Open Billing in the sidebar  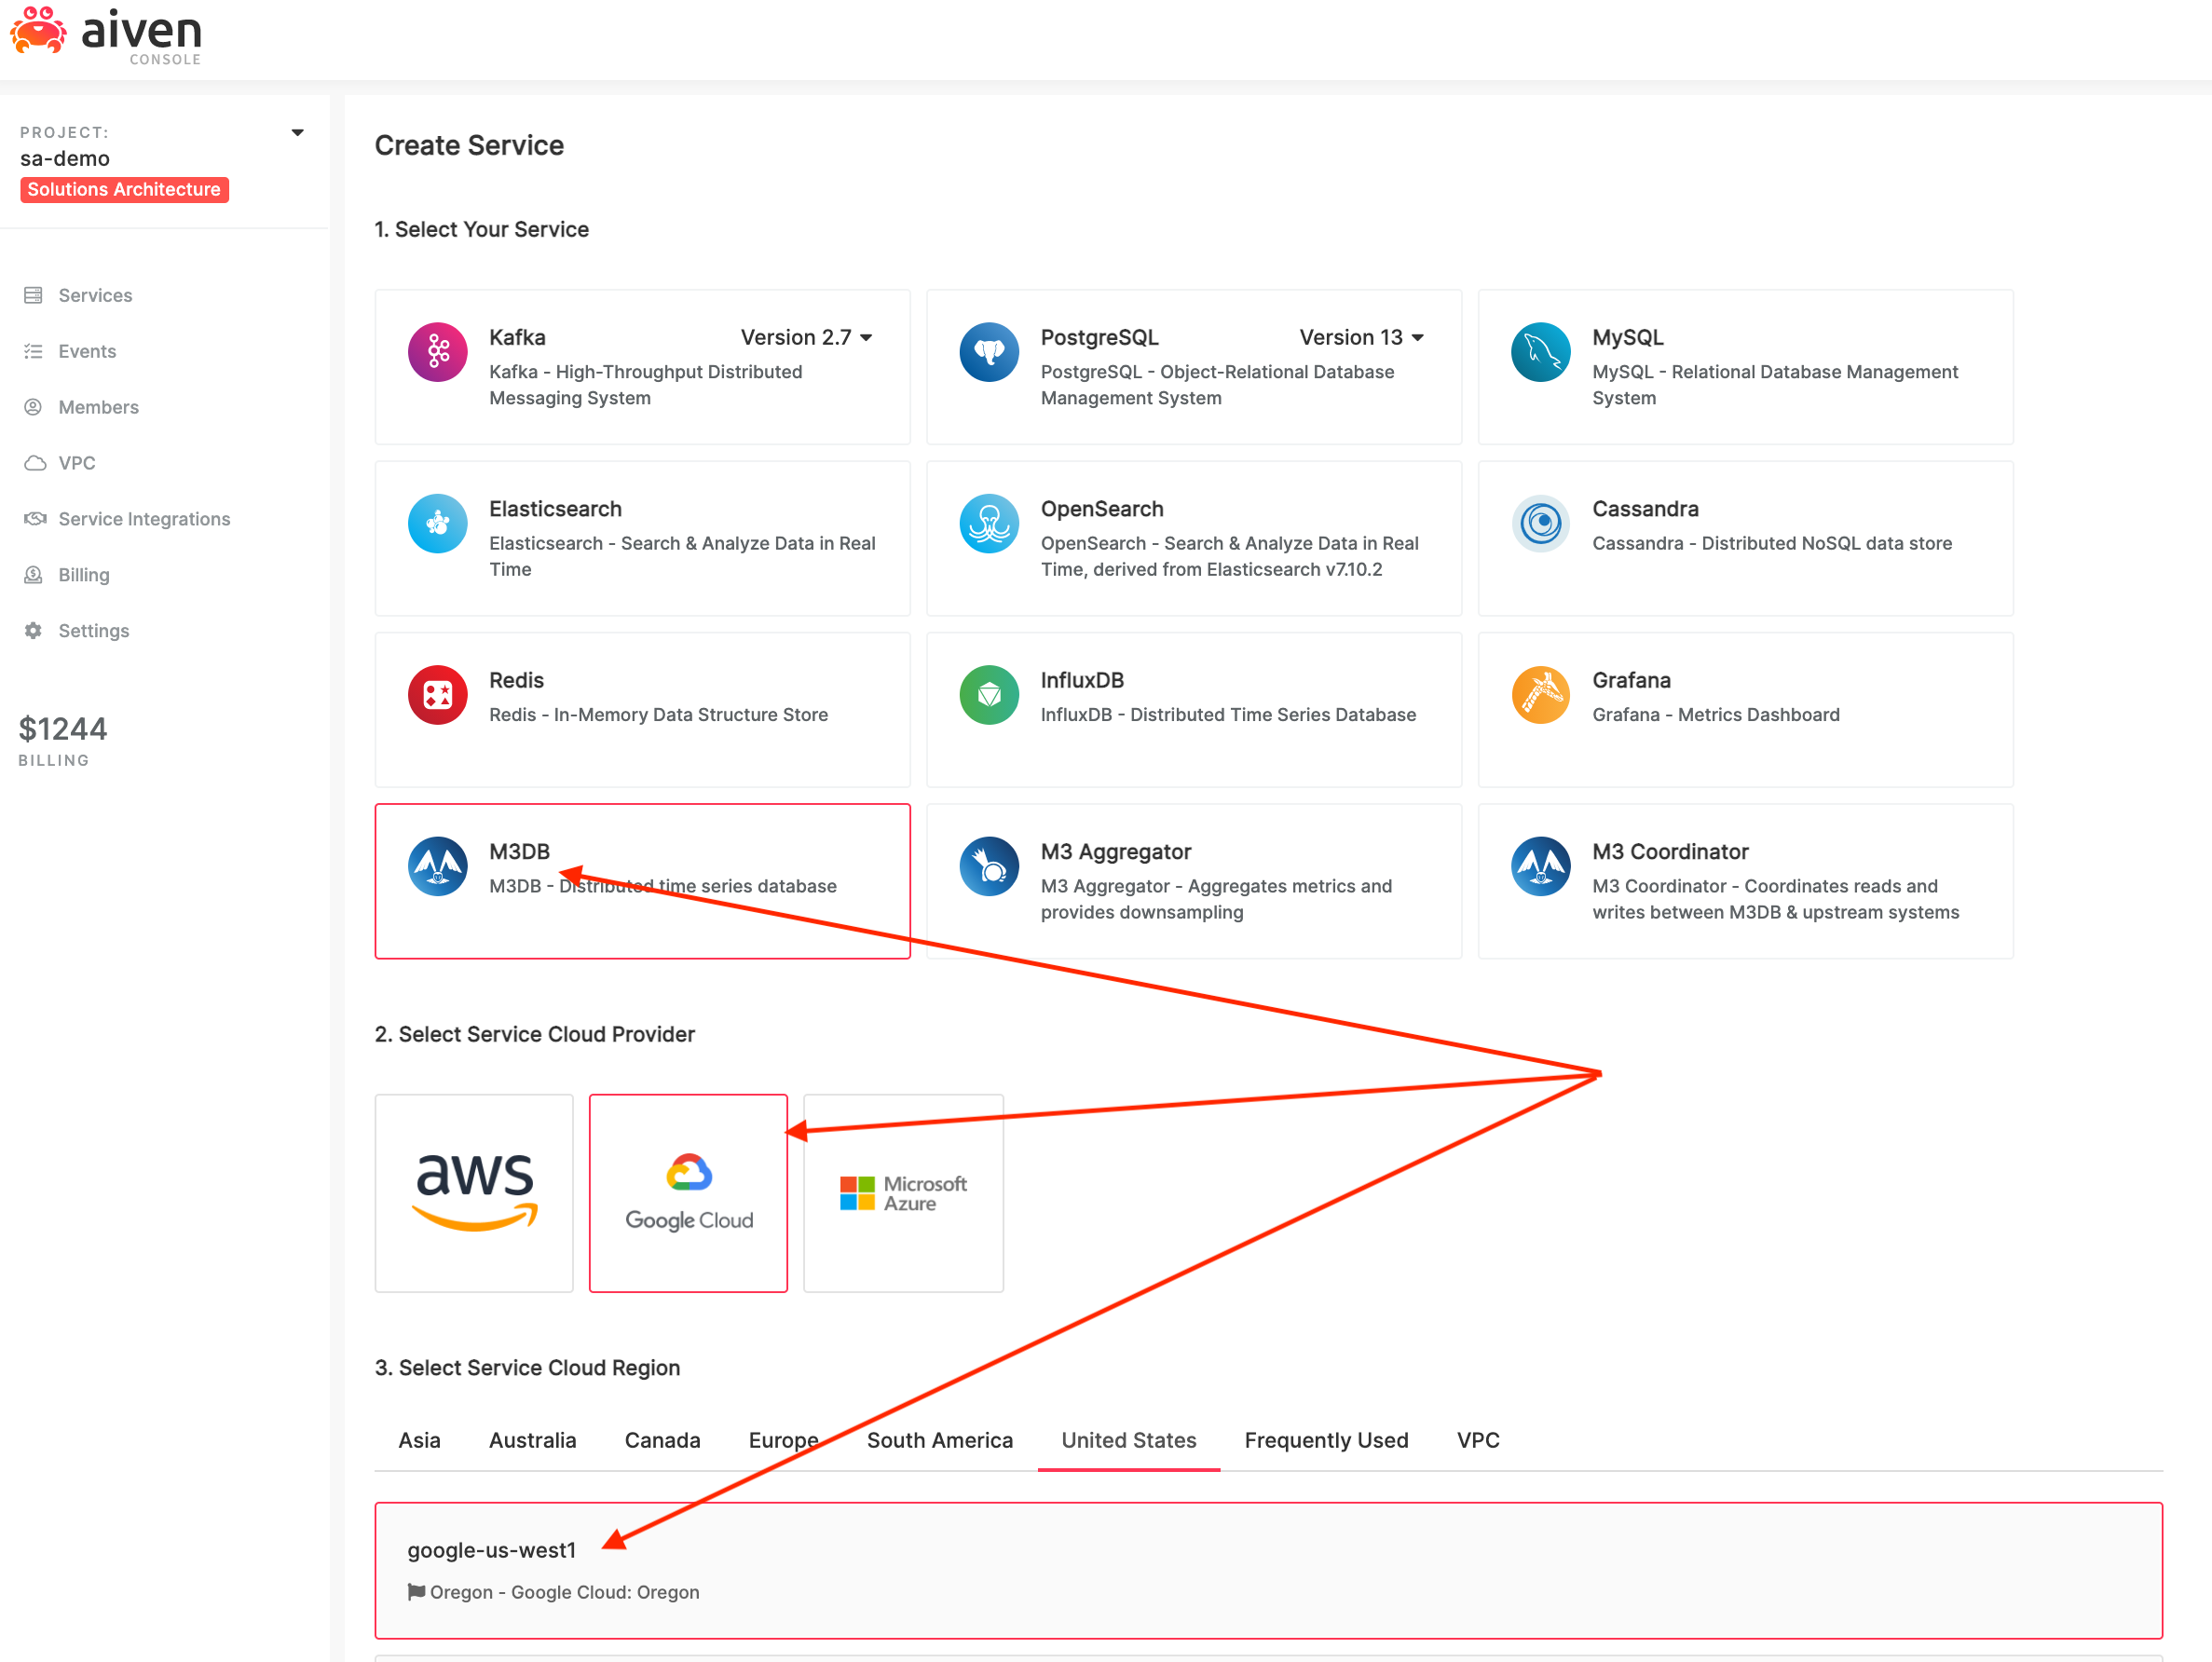[84, 575]
